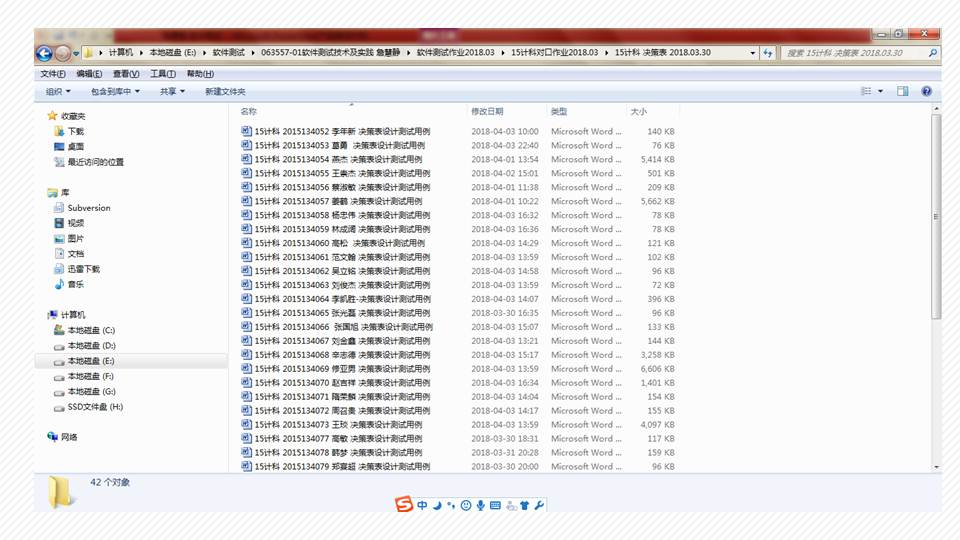Viewport: 960px width, 540px height.
Task: Open the 文件(F) menu
Action: coord(52,74)
